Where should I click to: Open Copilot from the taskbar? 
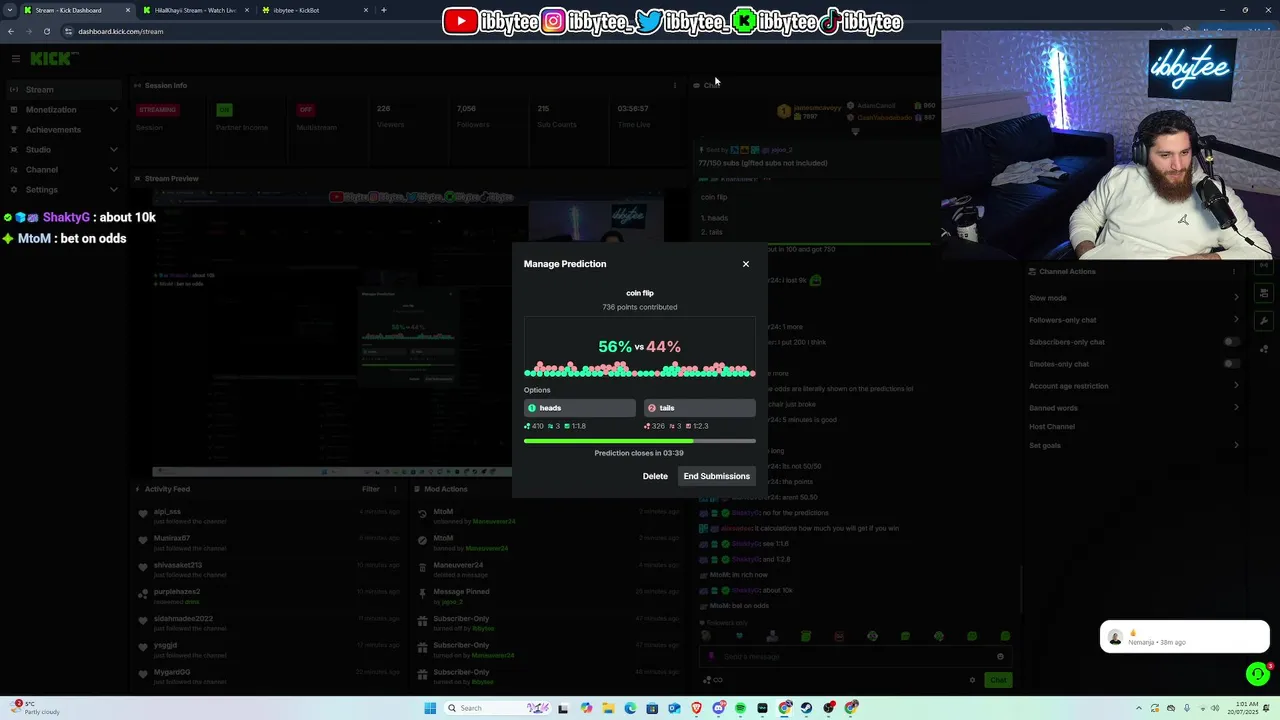(586, 708)
